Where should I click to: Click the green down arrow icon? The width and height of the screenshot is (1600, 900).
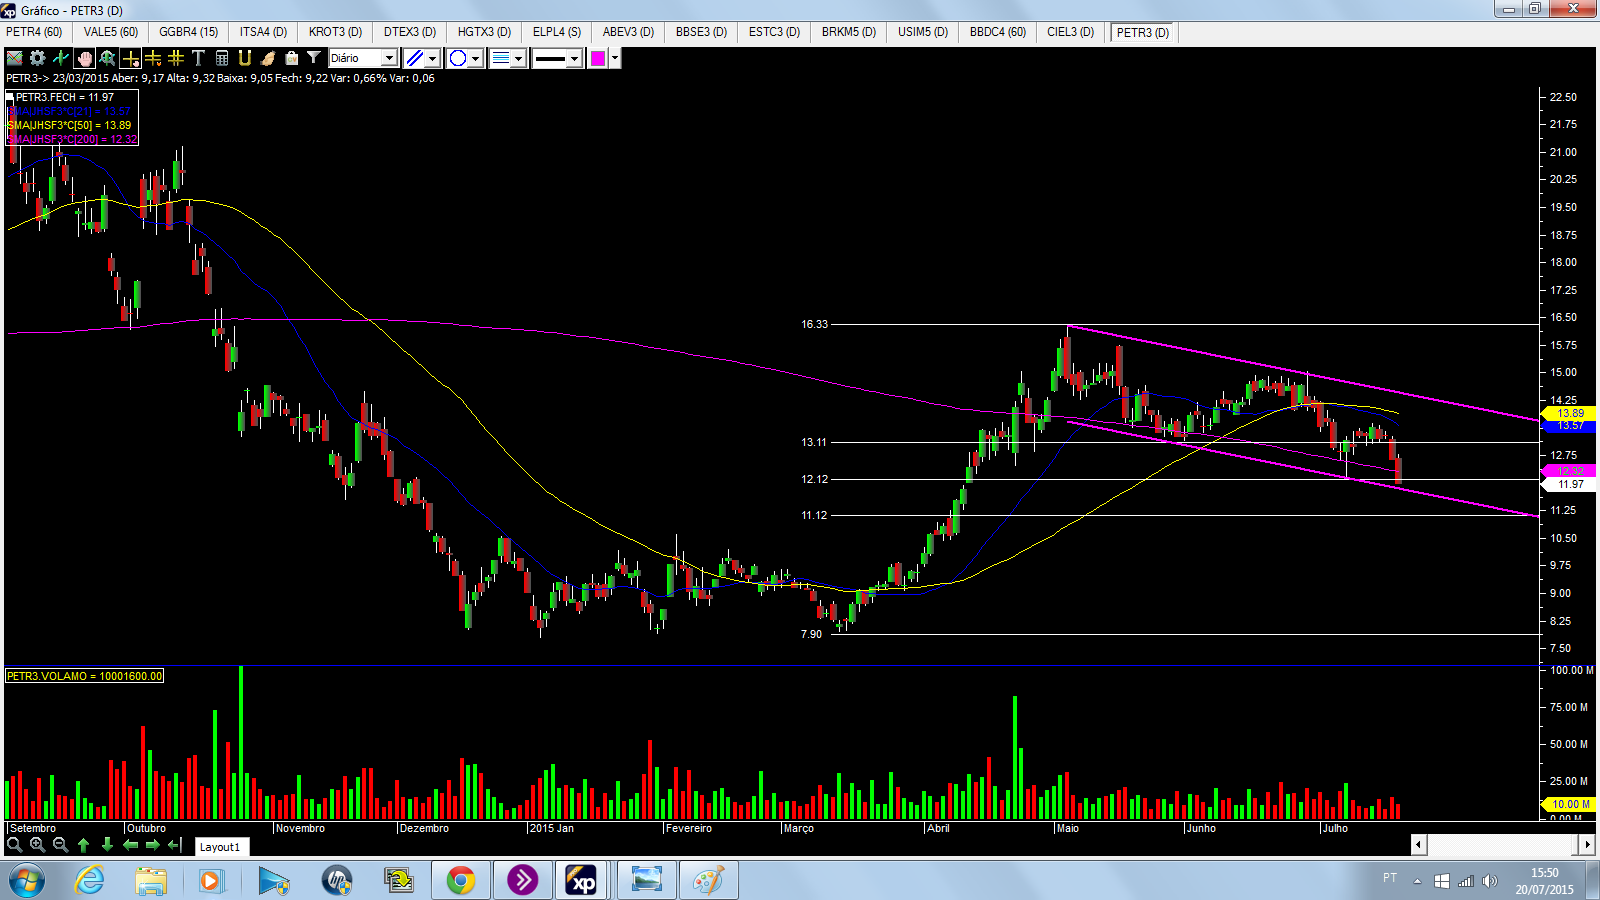pos(107,845)
